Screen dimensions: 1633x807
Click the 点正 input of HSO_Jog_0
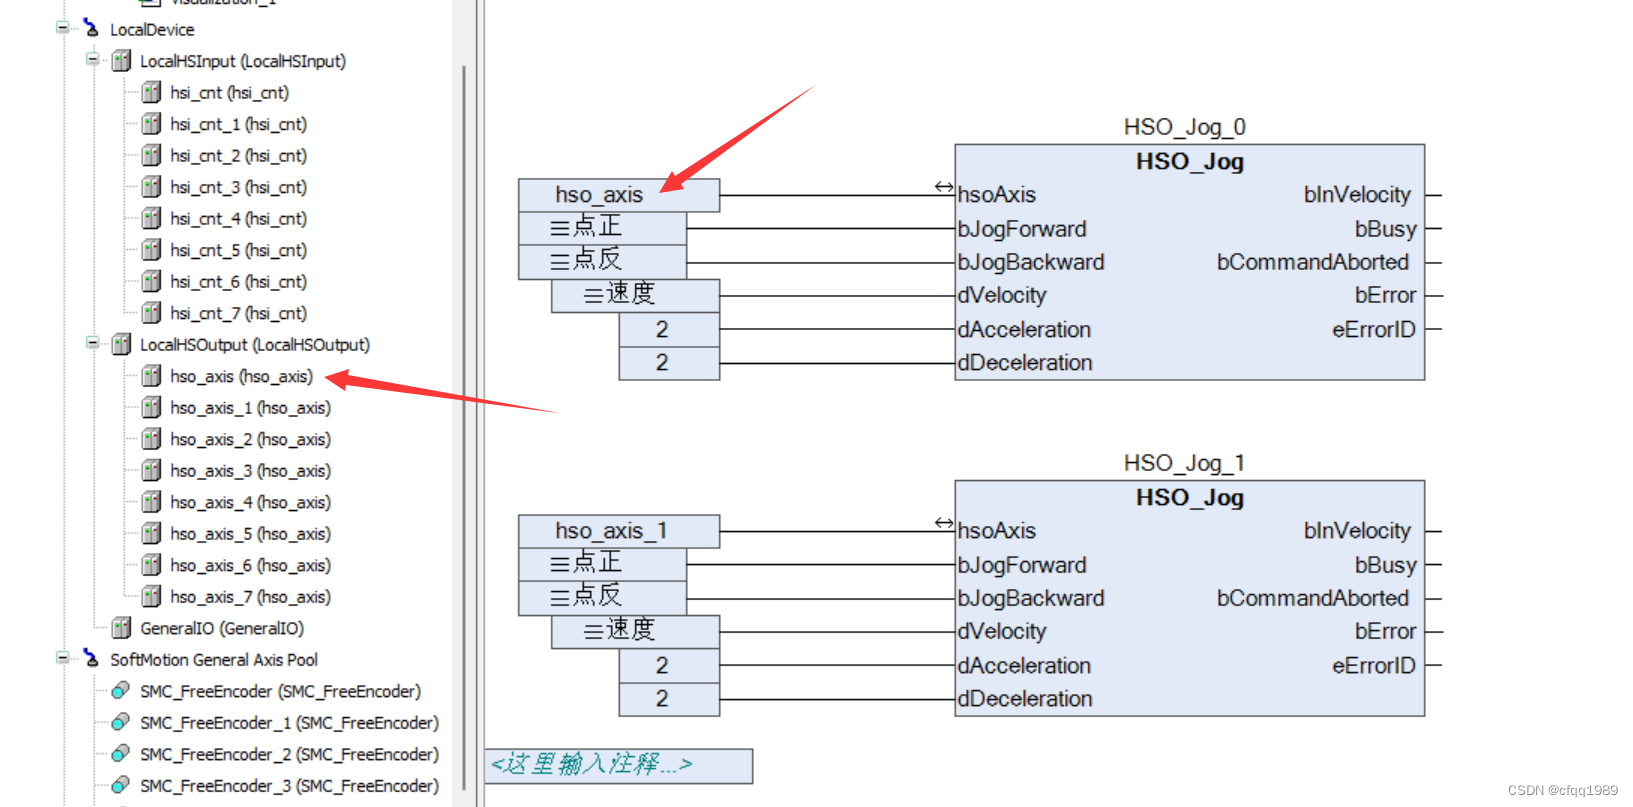tap(602, 228)
